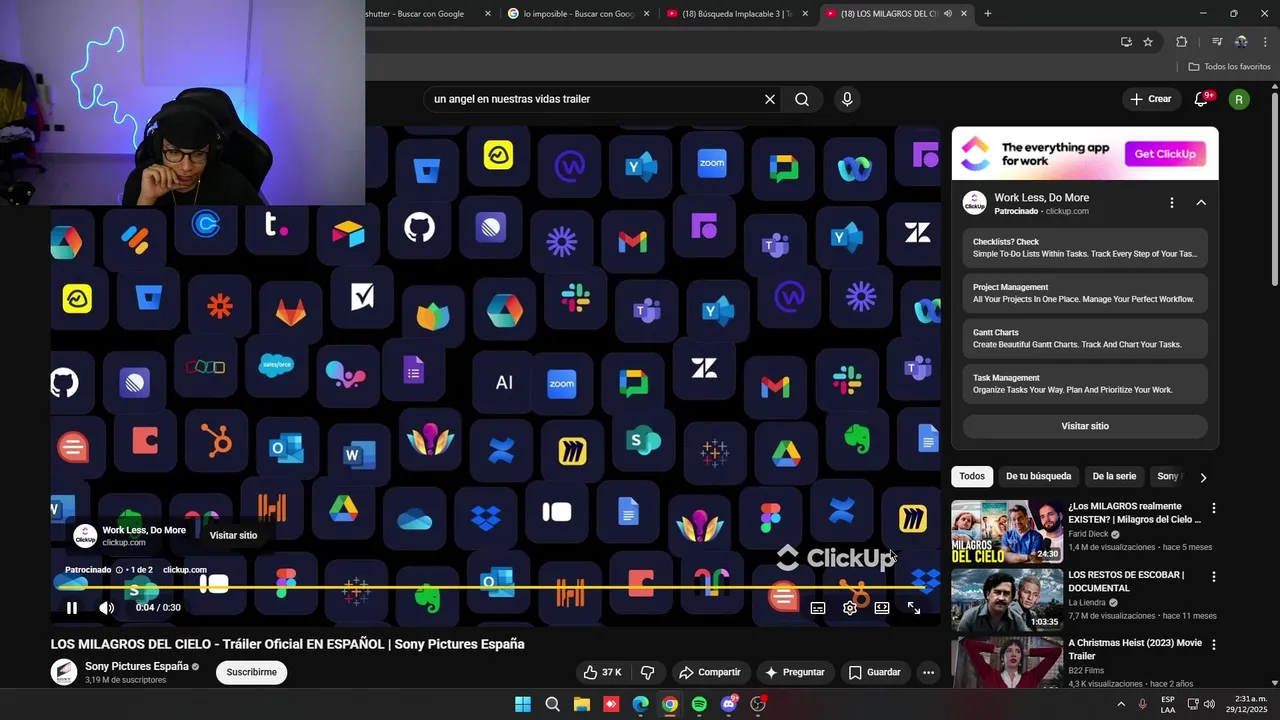Dislike the video with thumbs down
1280x720 pixels.
pyautogui.click(x=647, y=672)
